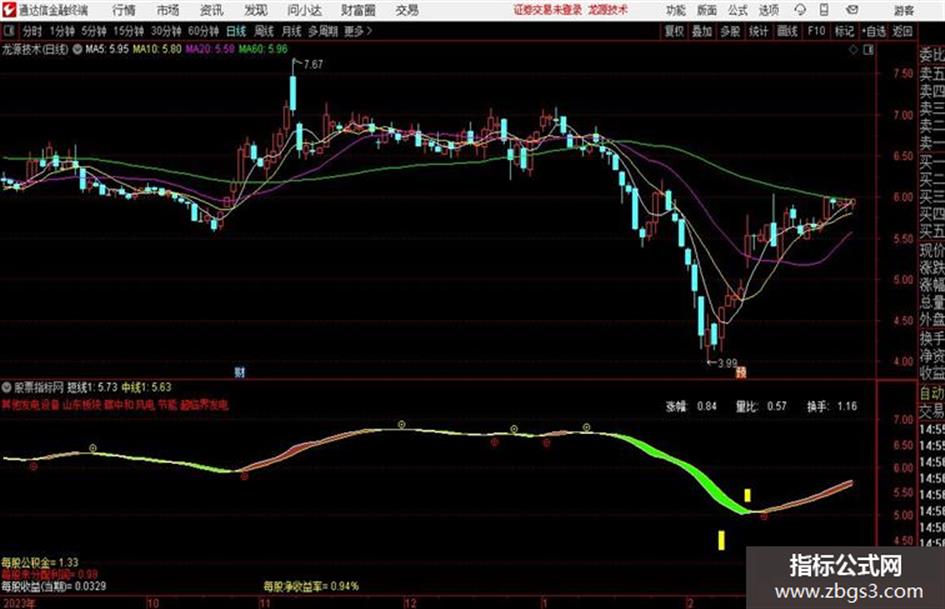Screen dimensions: 945x609
Task: Click the Tongdaxin red logo icon
Action: 9,10
